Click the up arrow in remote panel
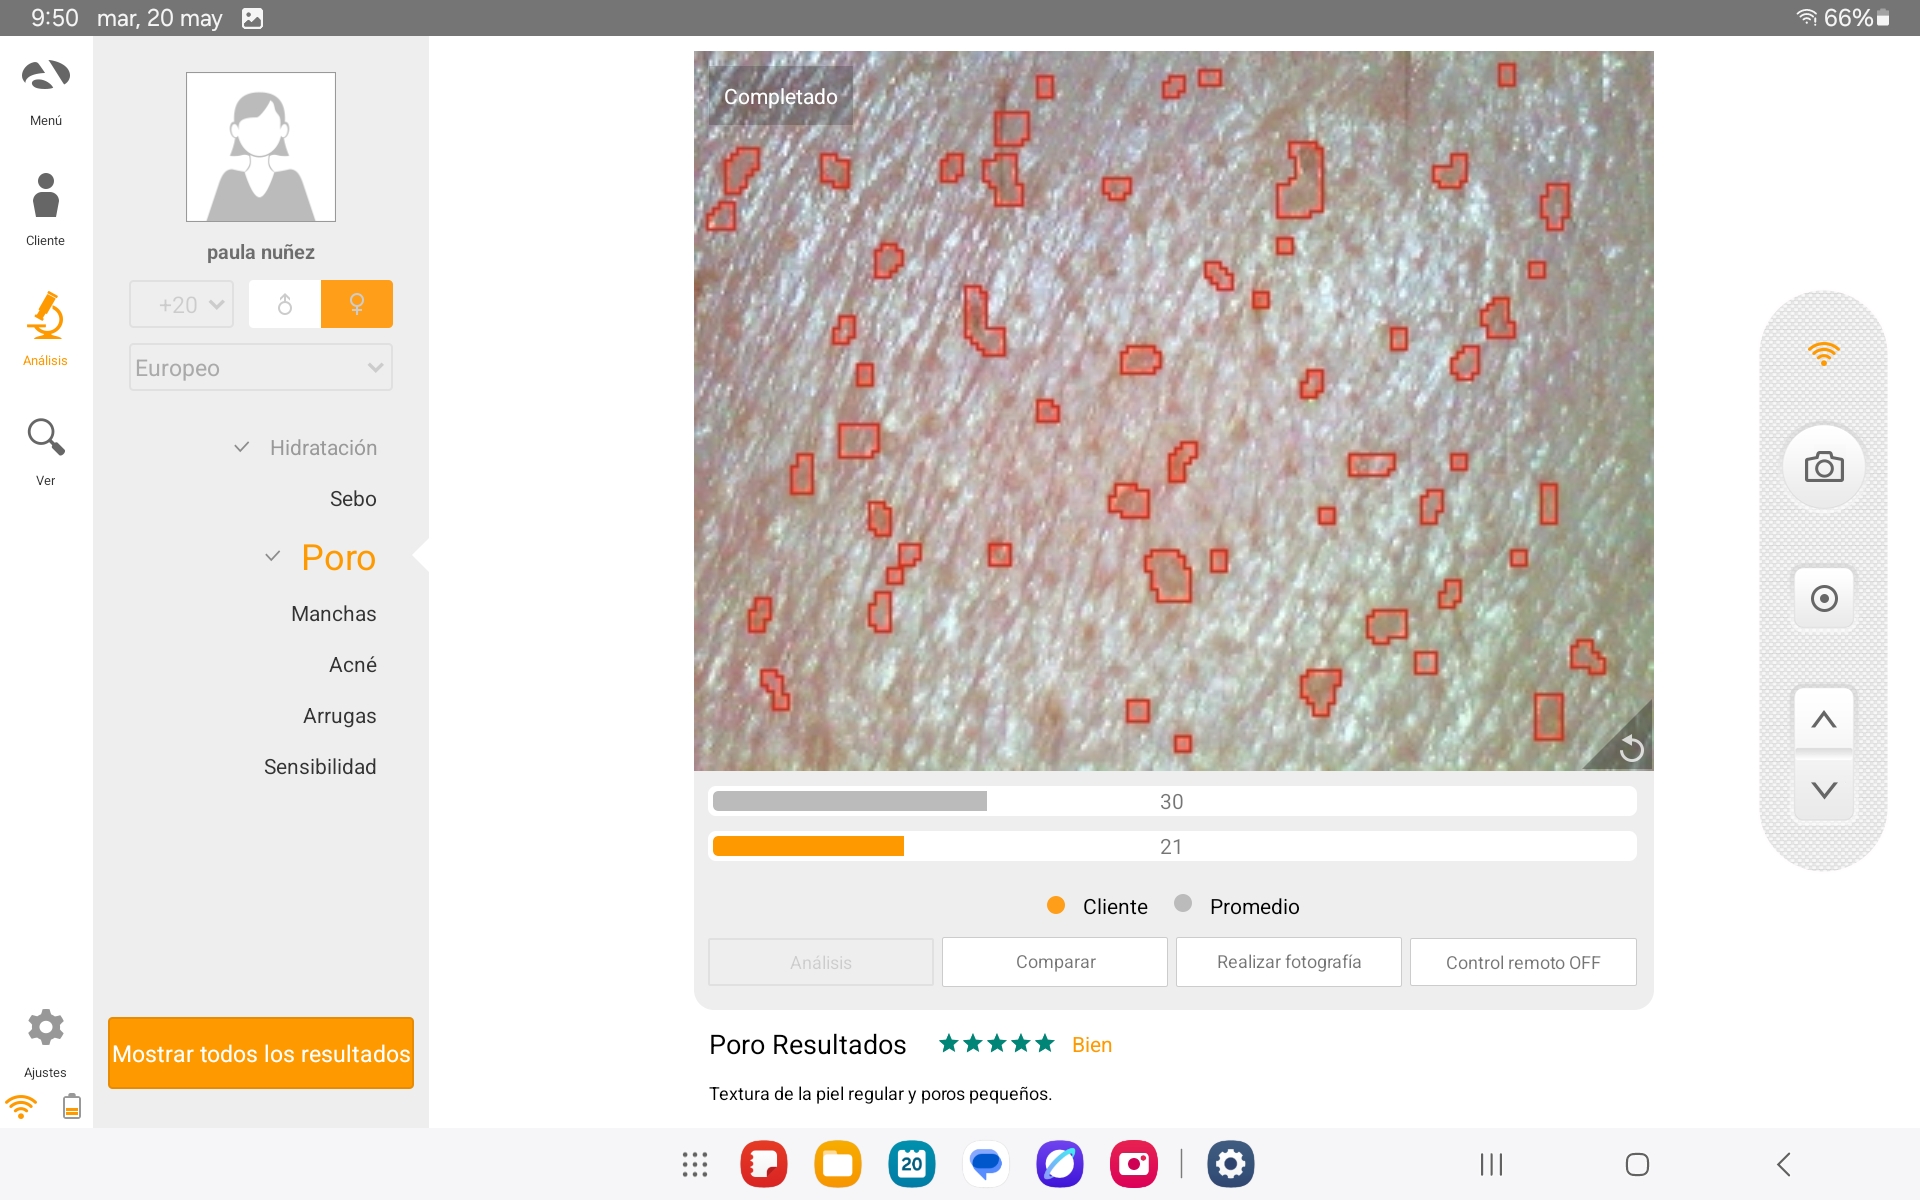Image resolution: width=1920 pixels, height=1200 pixels. click(x=1824, y=719)
